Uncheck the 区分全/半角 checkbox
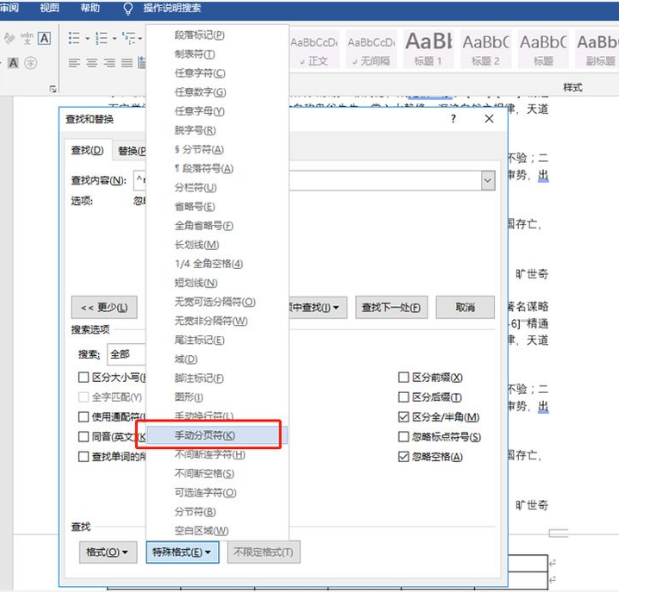647x592 pixels. click(404, 417)
